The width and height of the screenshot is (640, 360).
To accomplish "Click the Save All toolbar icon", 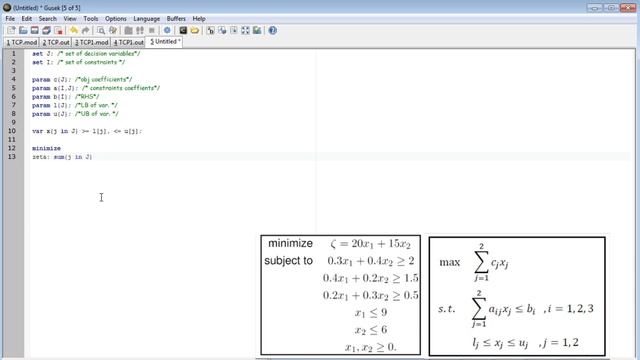I will pyautogui.click(x=47, y=30).
